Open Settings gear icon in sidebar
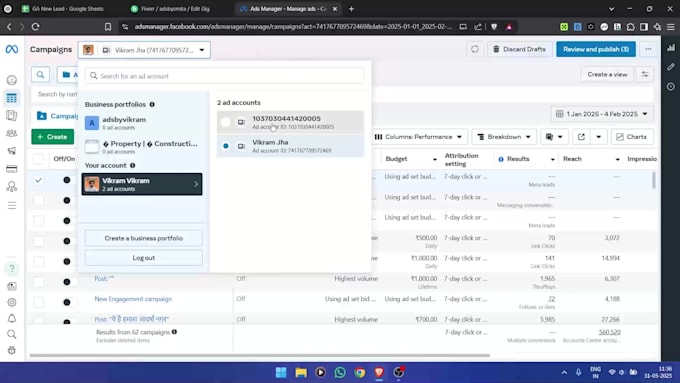 (x=12, y=302)
